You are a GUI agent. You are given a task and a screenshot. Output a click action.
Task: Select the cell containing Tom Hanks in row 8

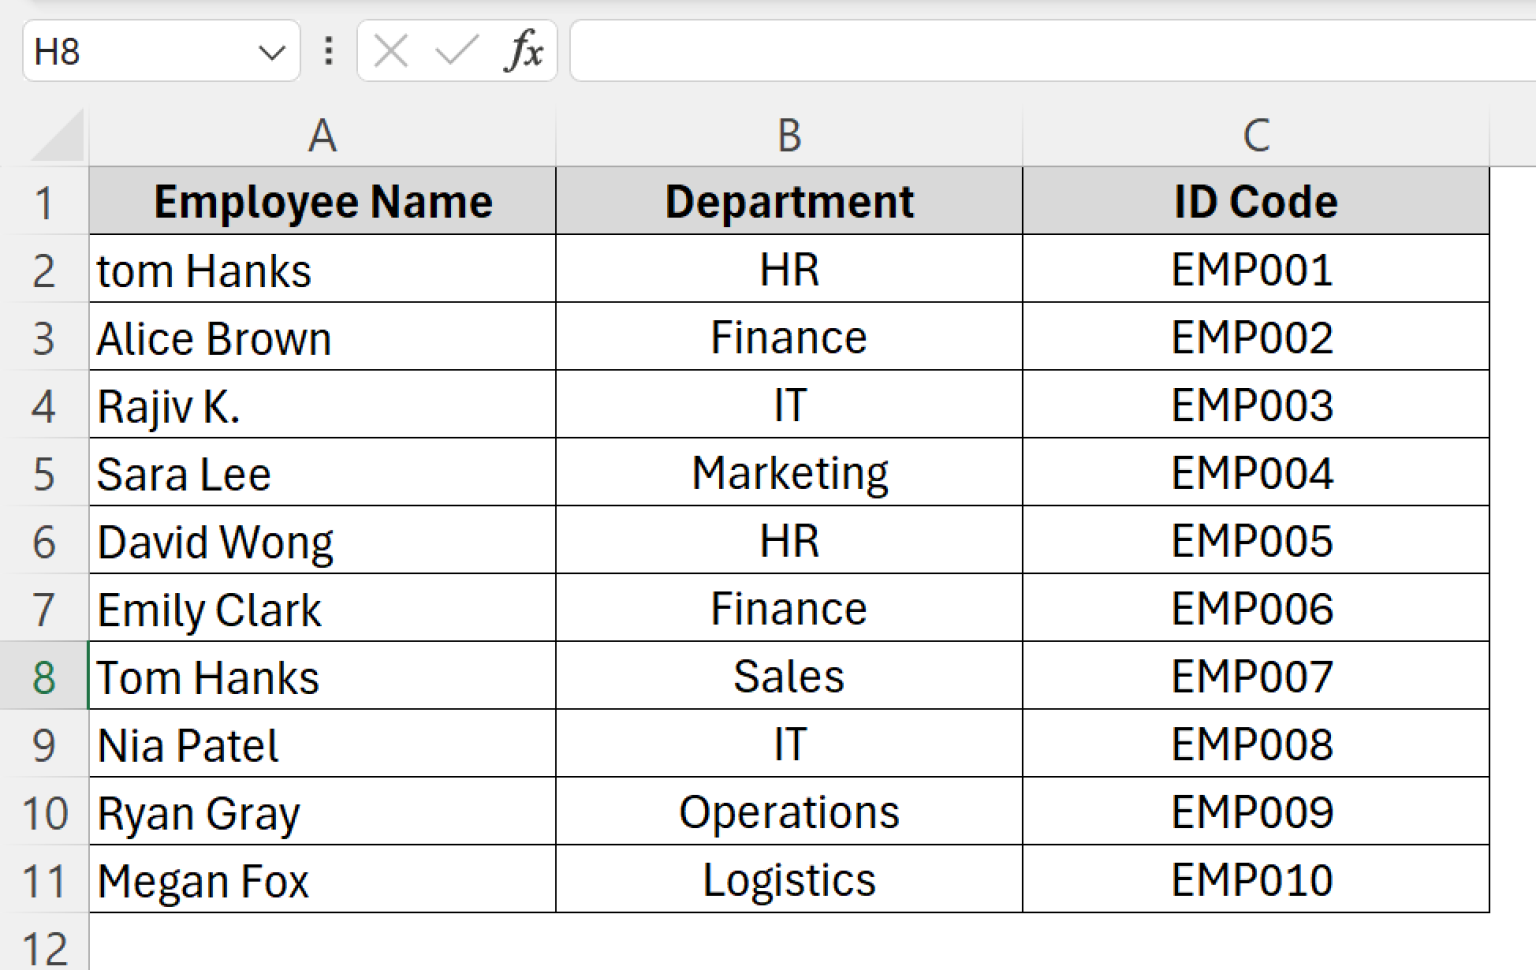tap(322, 676)
